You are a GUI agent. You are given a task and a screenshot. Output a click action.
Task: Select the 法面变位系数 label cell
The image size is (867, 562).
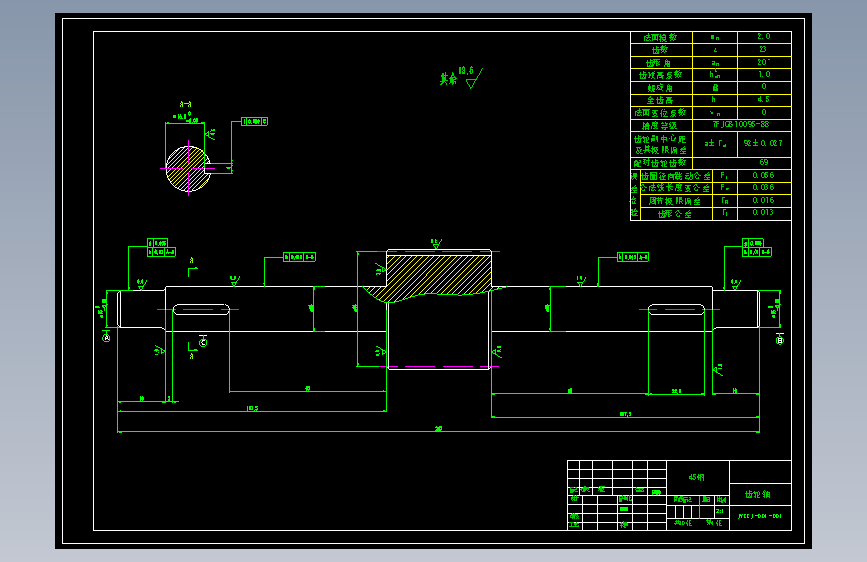pos(661,113)
